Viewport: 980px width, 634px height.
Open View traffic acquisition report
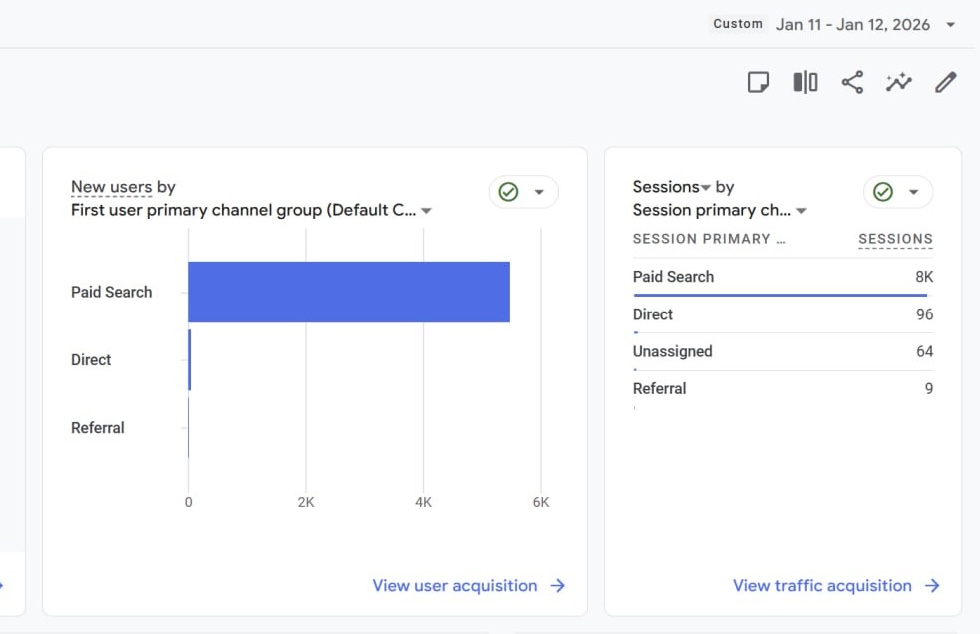tap(822, 586)
